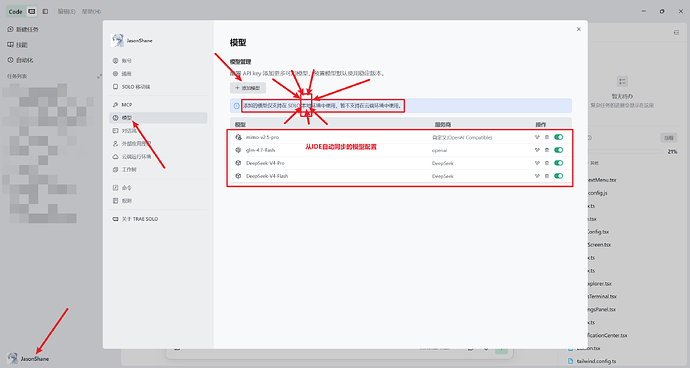Open 技能 in the main window sidebar

pos(18,45)
